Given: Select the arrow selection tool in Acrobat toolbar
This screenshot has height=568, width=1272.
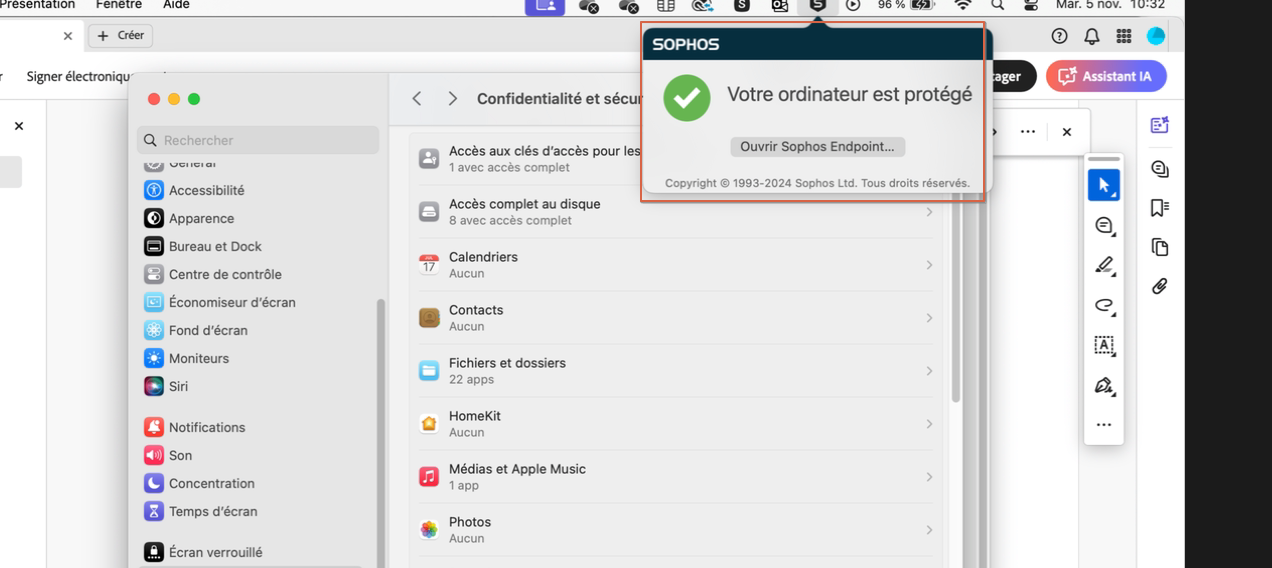Looking at the screenshot, I should (x=1104, y=185).
